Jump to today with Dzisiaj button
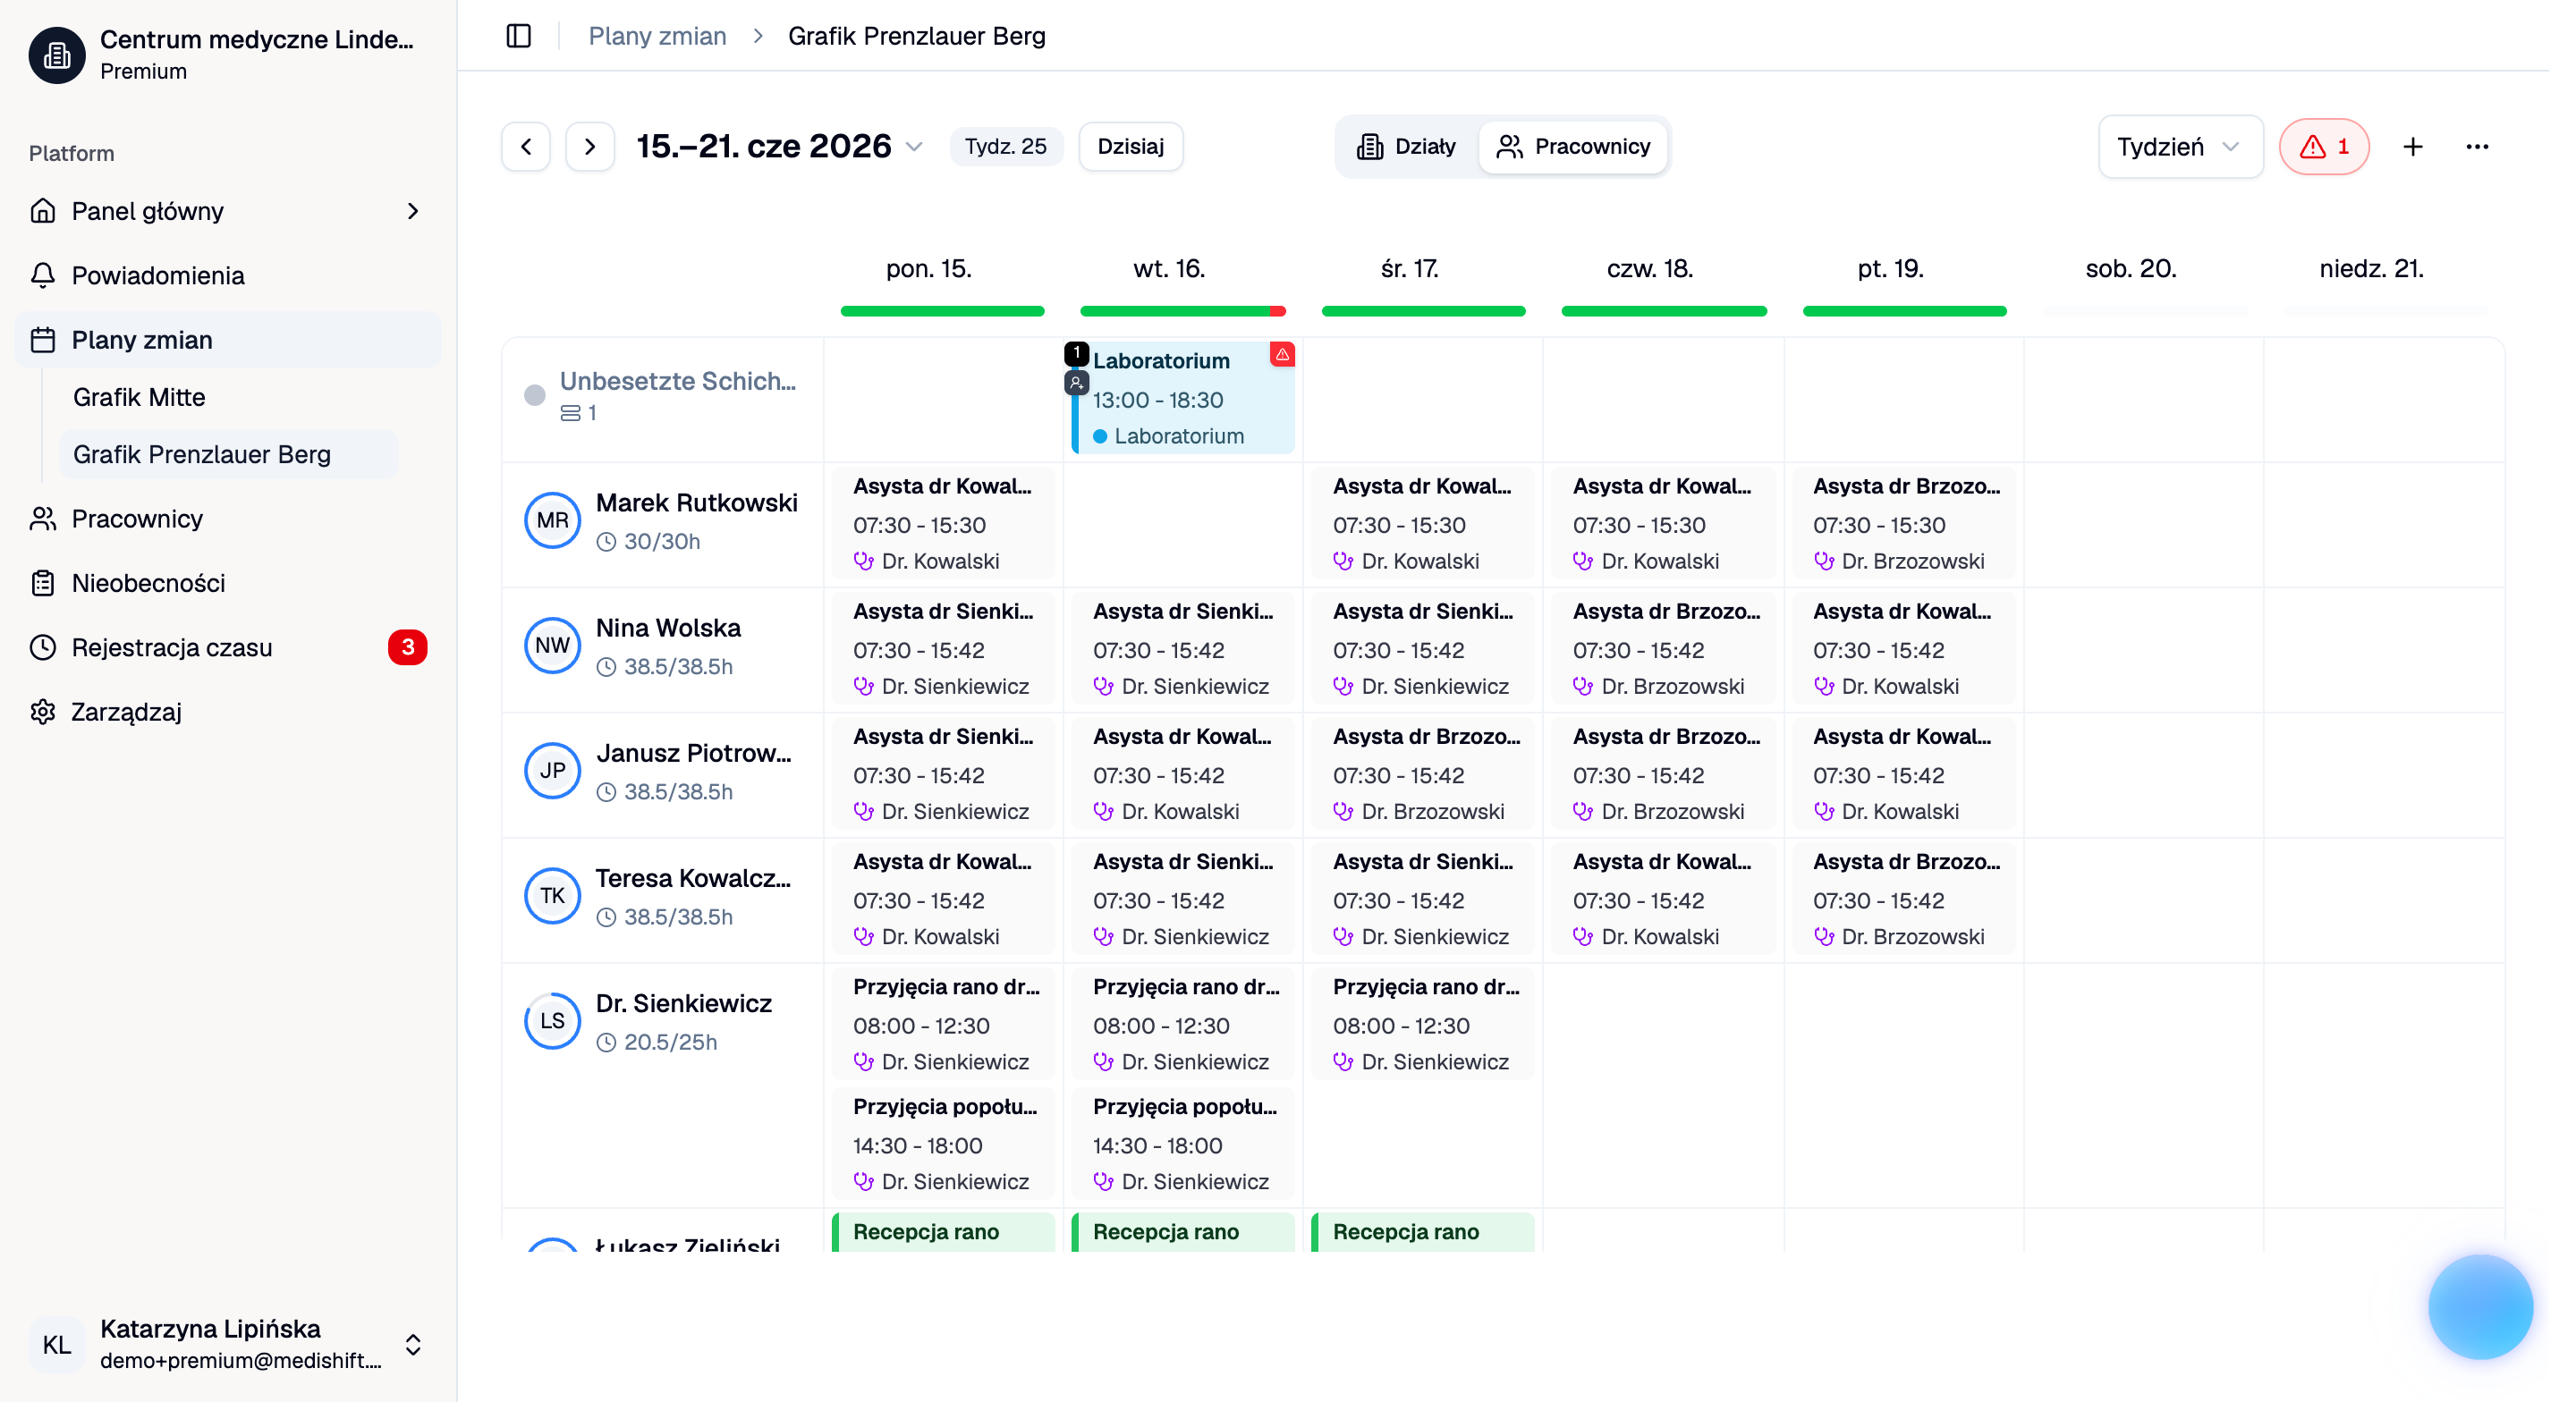 click(1131, 147)
